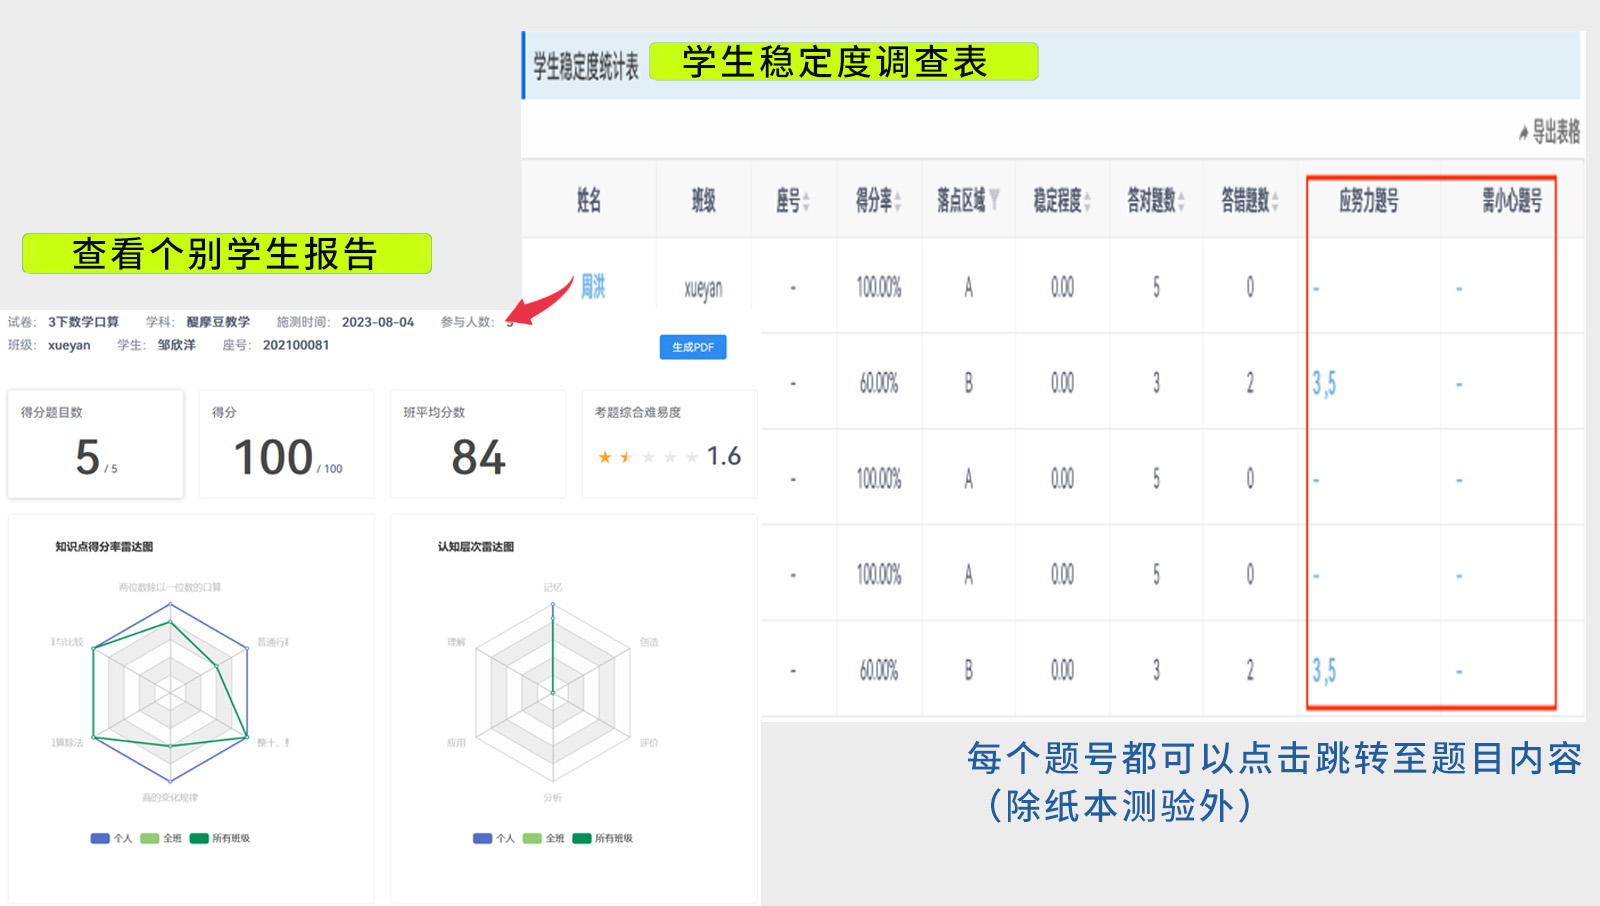1600x906 pixels.
Task: Click the 生成PDF button
Action: (693, 347)
